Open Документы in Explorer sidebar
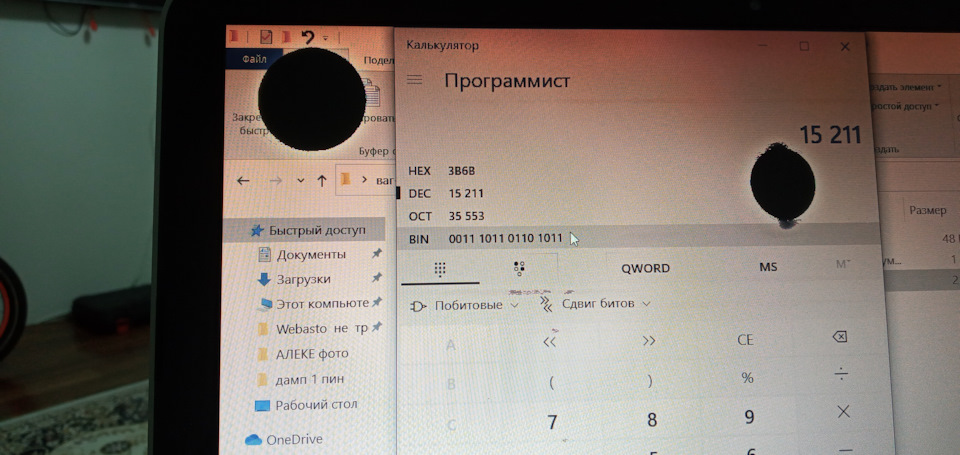960x455 pixels. (x=311, y=254)
